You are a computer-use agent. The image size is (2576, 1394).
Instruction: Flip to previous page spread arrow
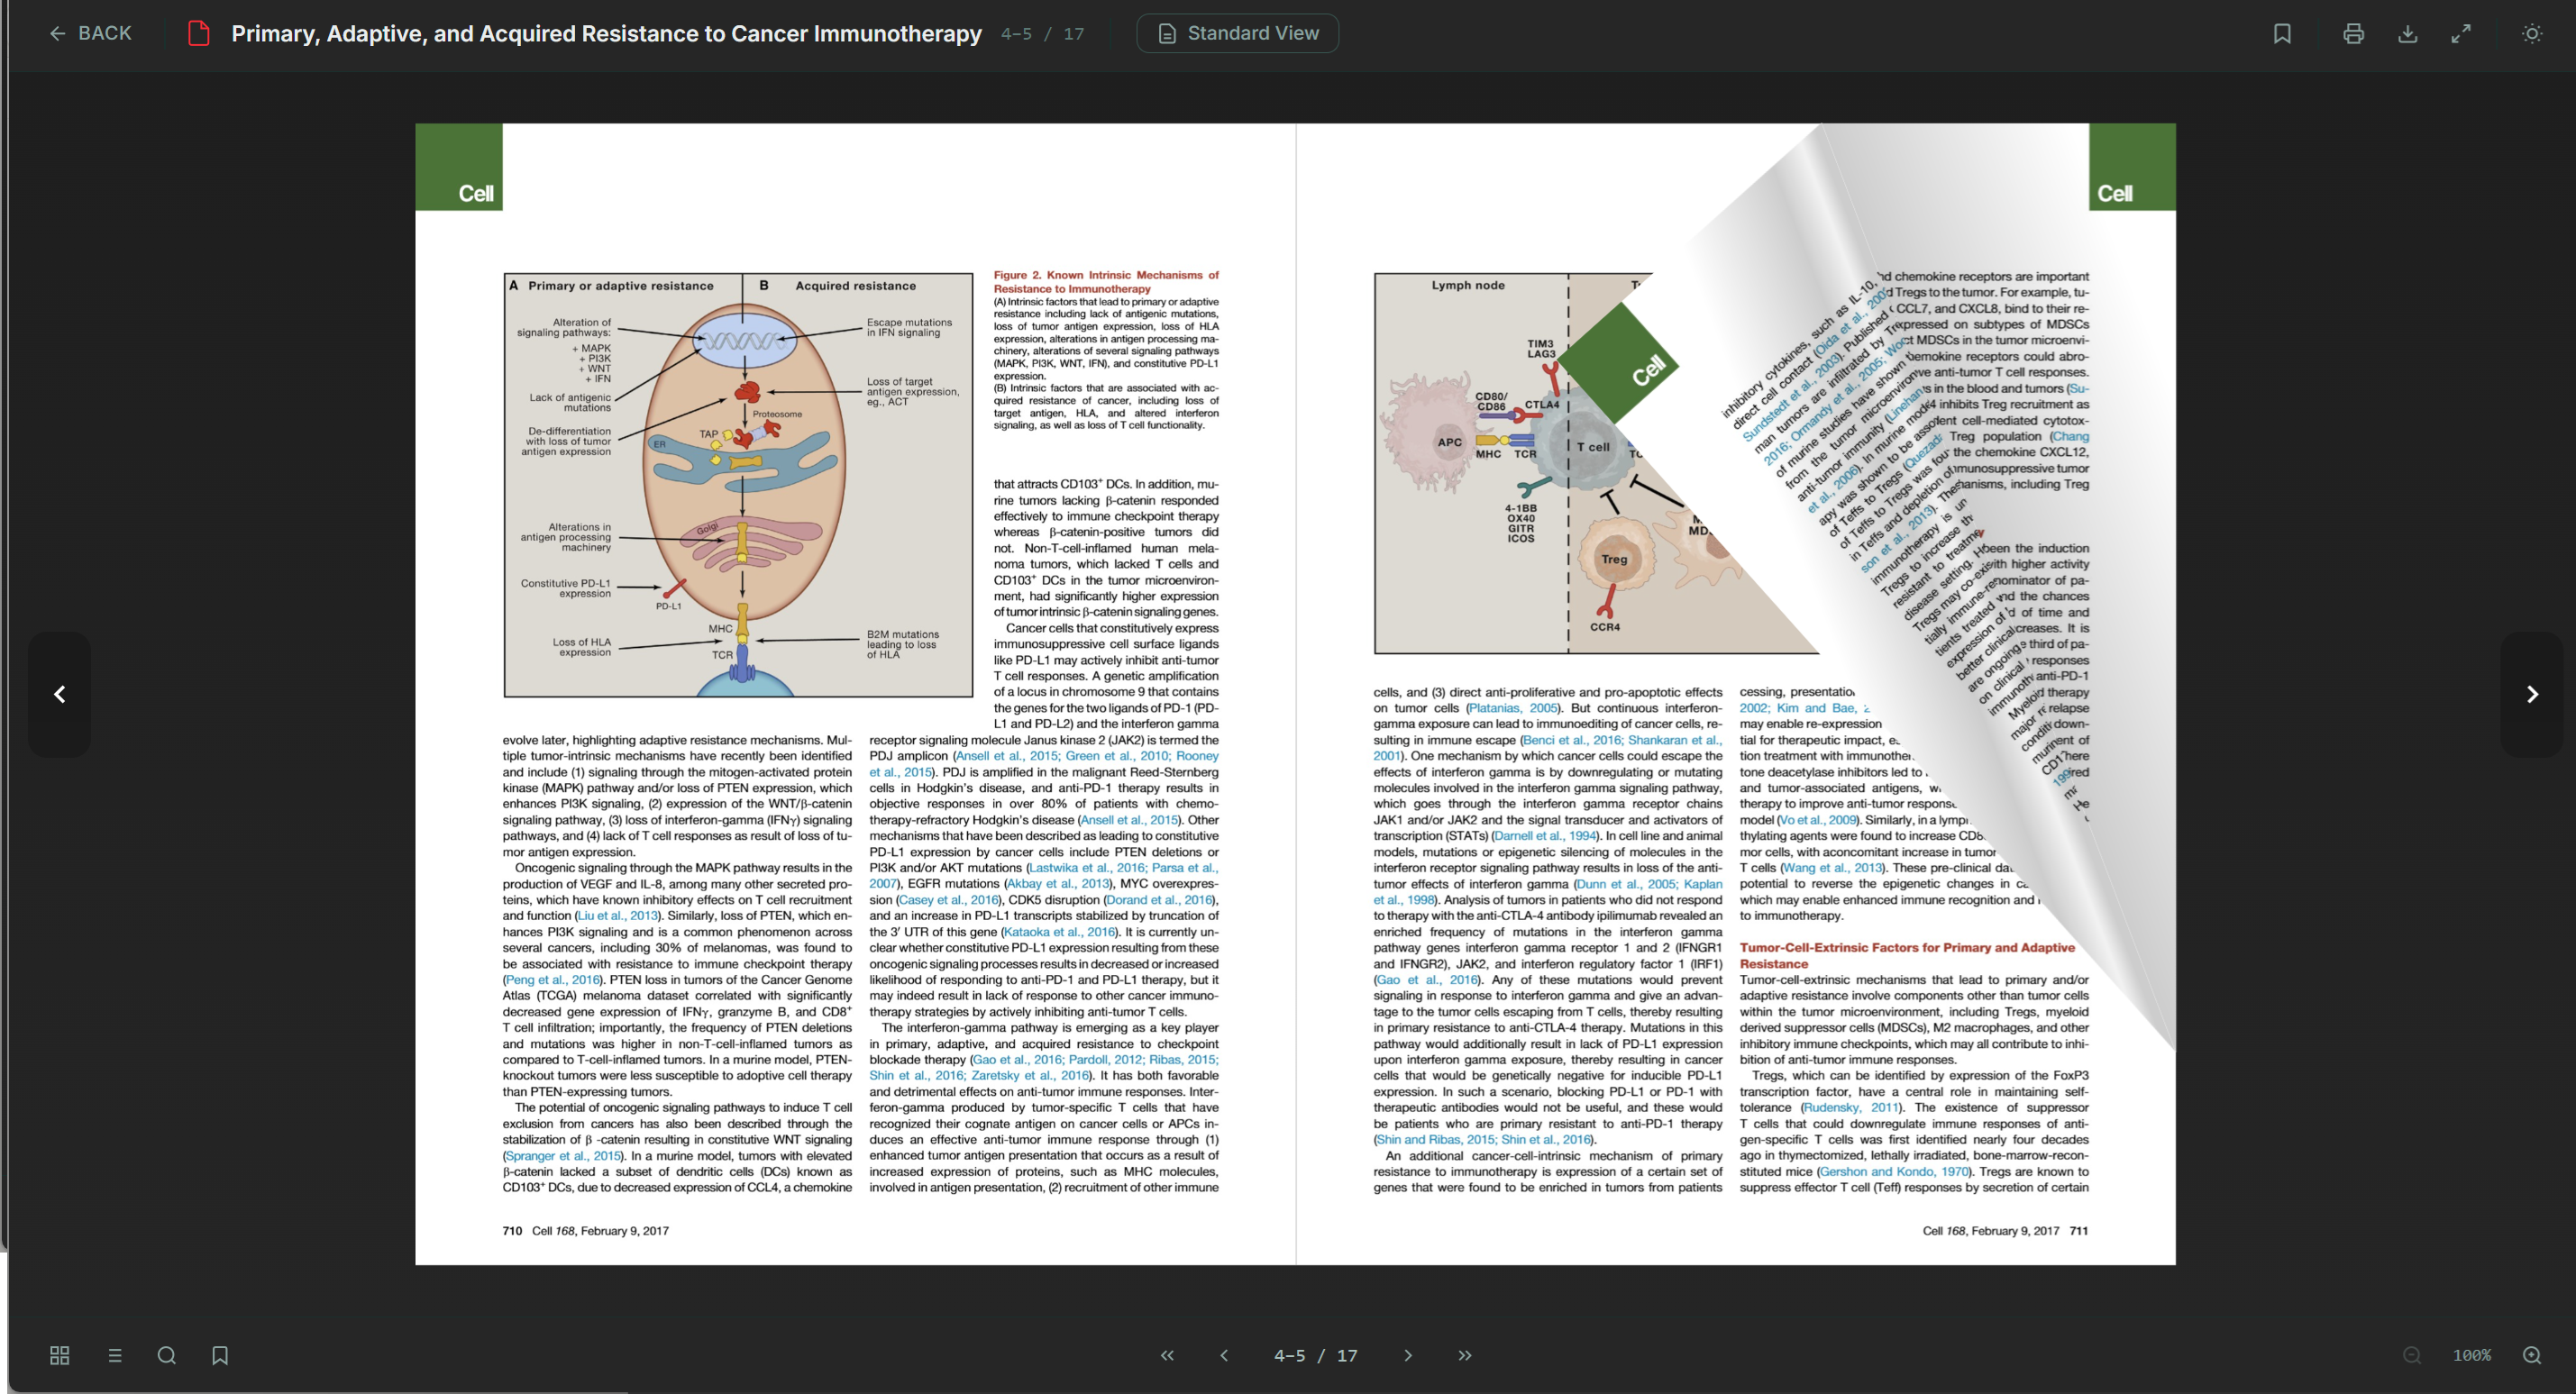click(x=60, y=694)
